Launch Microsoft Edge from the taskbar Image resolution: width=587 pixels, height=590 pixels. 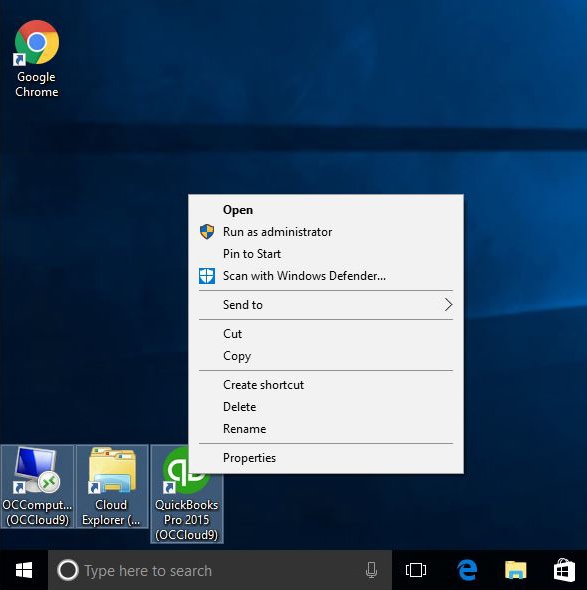pyautogui.click(x=467, y=570)
